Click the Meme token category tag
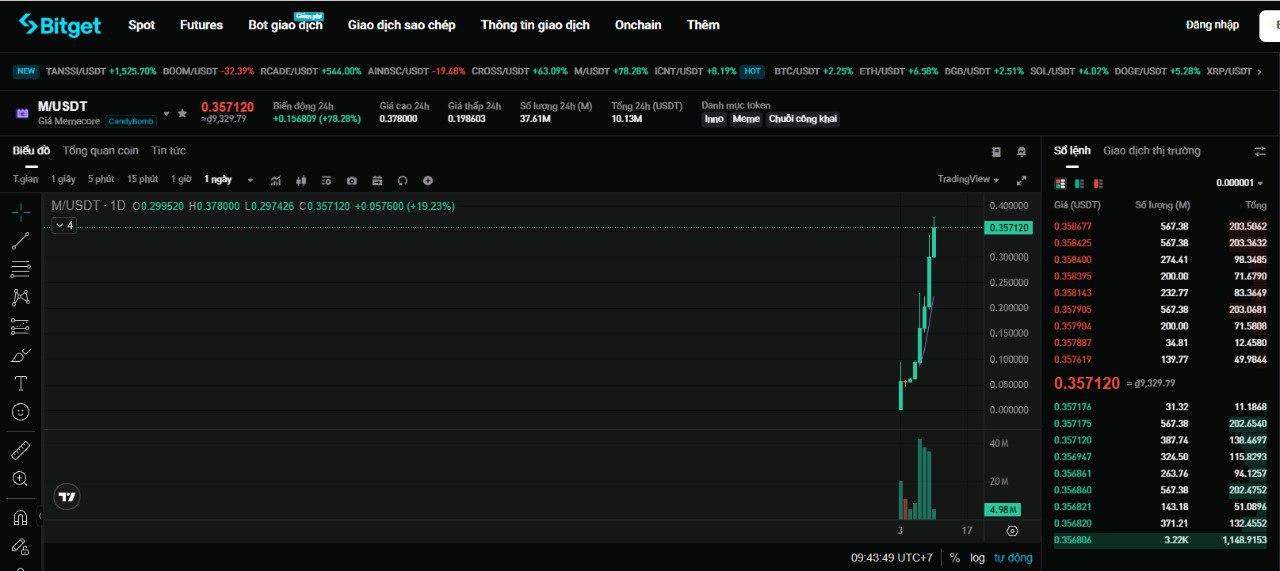The image size is (1280, 571). point(746,119)
